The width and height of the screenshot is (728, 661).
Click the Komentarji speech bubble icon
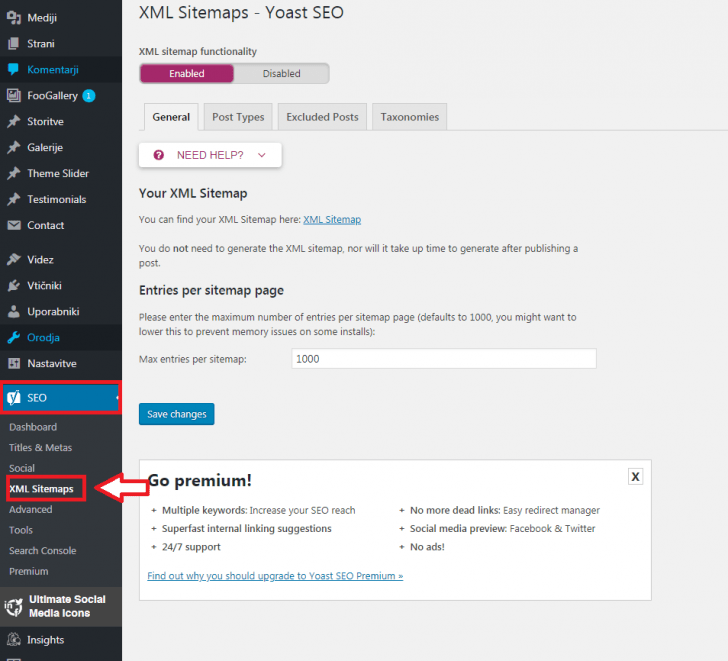pos(14,70)
